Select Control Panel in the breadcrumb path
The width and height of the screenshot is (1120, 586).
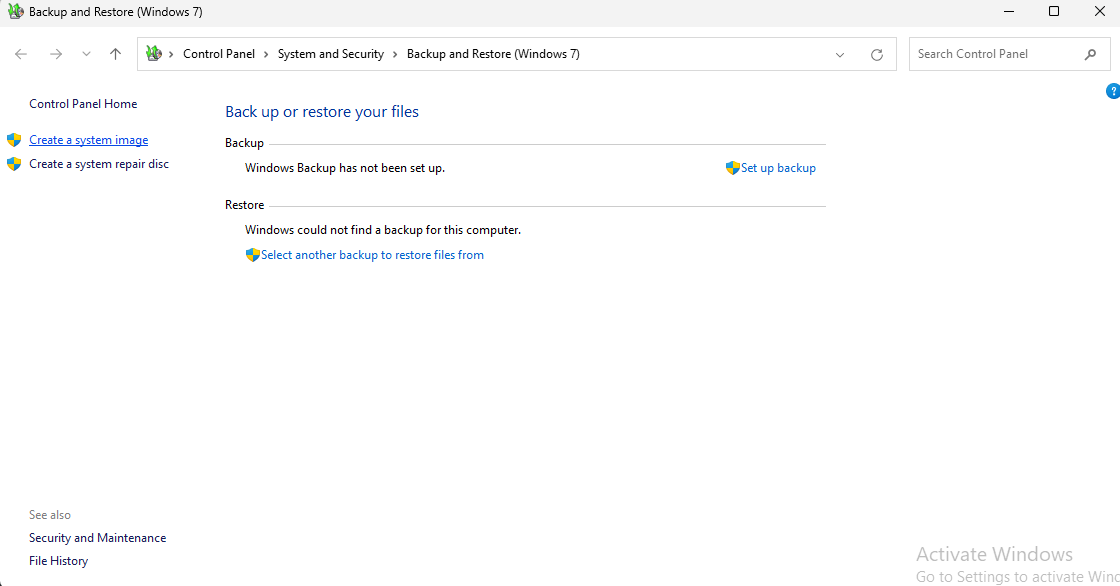pyautogui.click(x=219, y=54)
